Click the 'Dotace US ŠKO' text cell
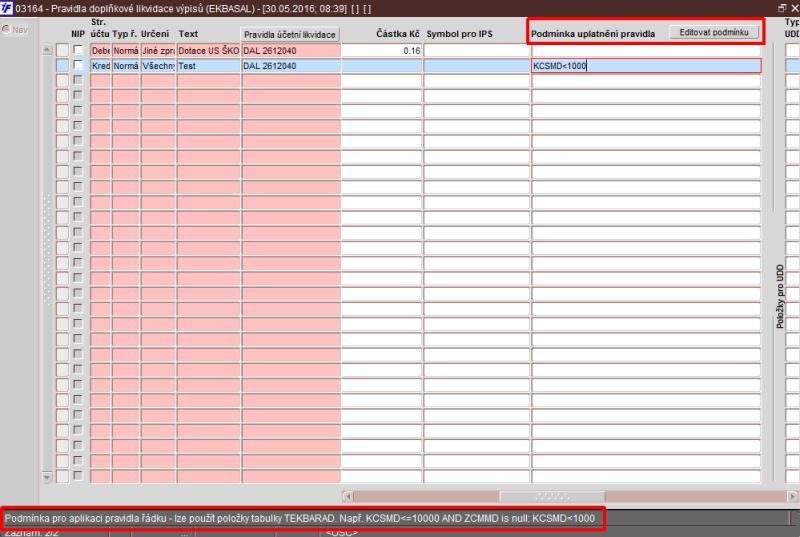 coord(209,50)
